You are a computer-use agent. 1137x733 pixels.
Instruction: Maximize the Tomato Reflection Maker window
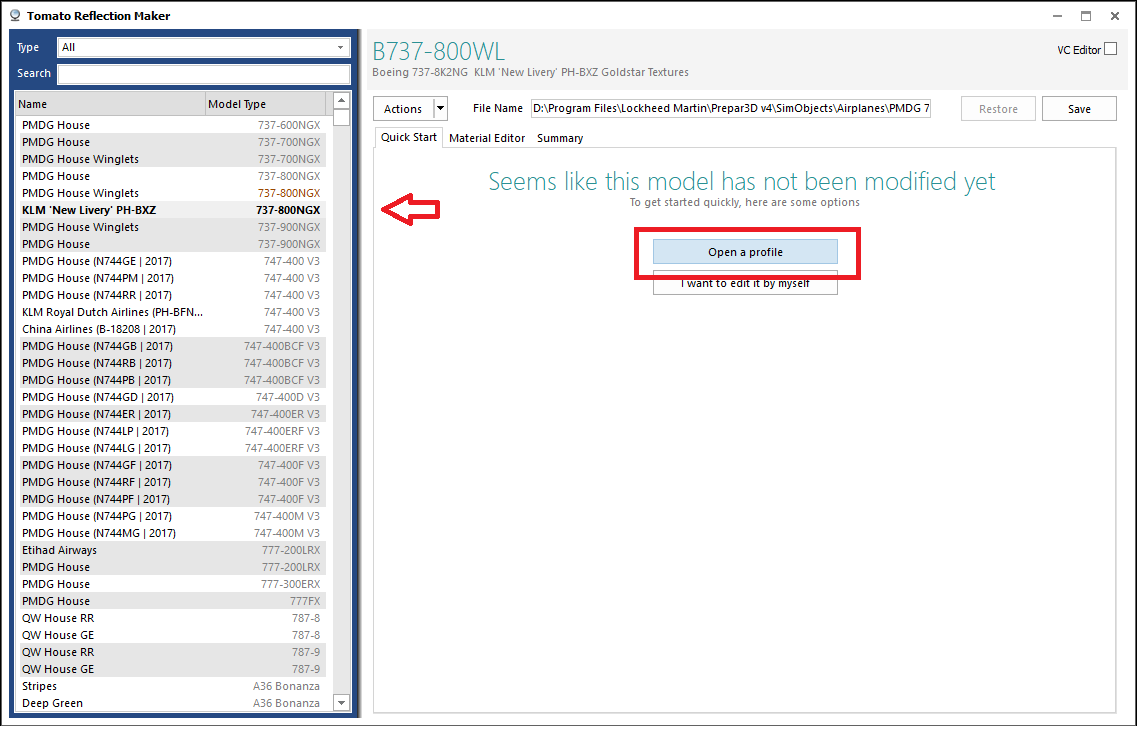point(1086,16)
